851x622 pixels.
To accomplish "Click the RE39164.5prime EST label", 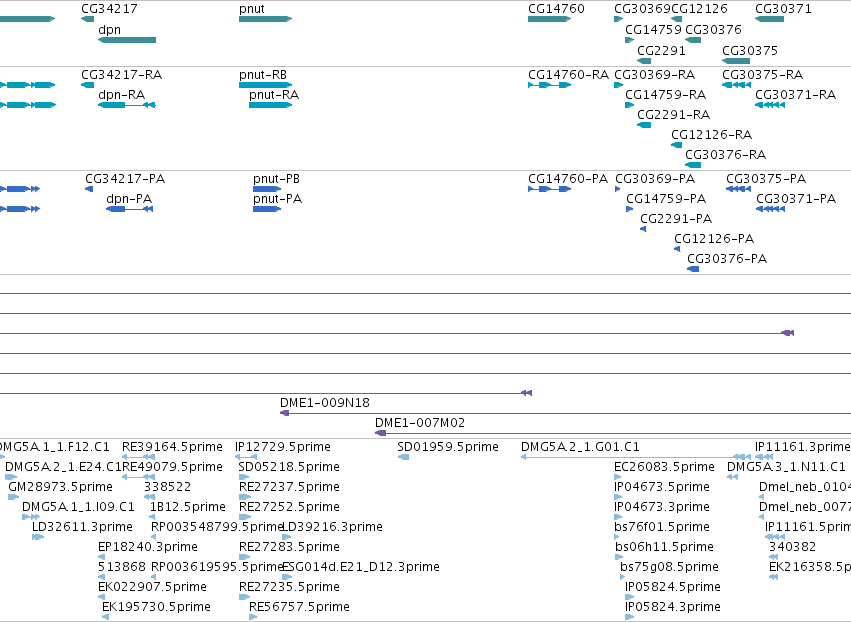I will (x=172, y=447).
